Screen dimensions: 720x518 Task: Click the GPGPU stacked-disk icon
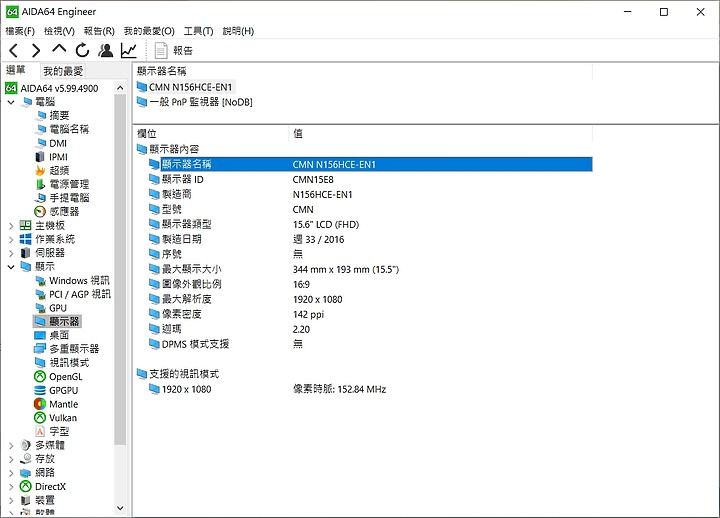[x=40, y=390]
